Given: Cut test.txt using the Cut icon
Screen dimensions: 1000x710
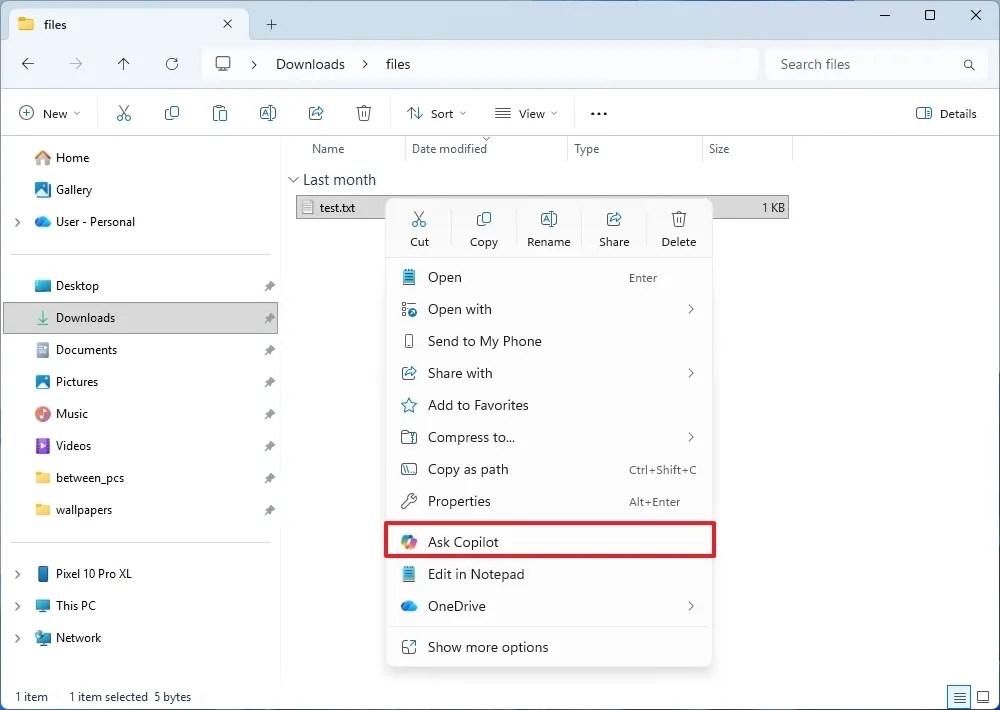Looking at the screenshot, I should click(419, 227).
